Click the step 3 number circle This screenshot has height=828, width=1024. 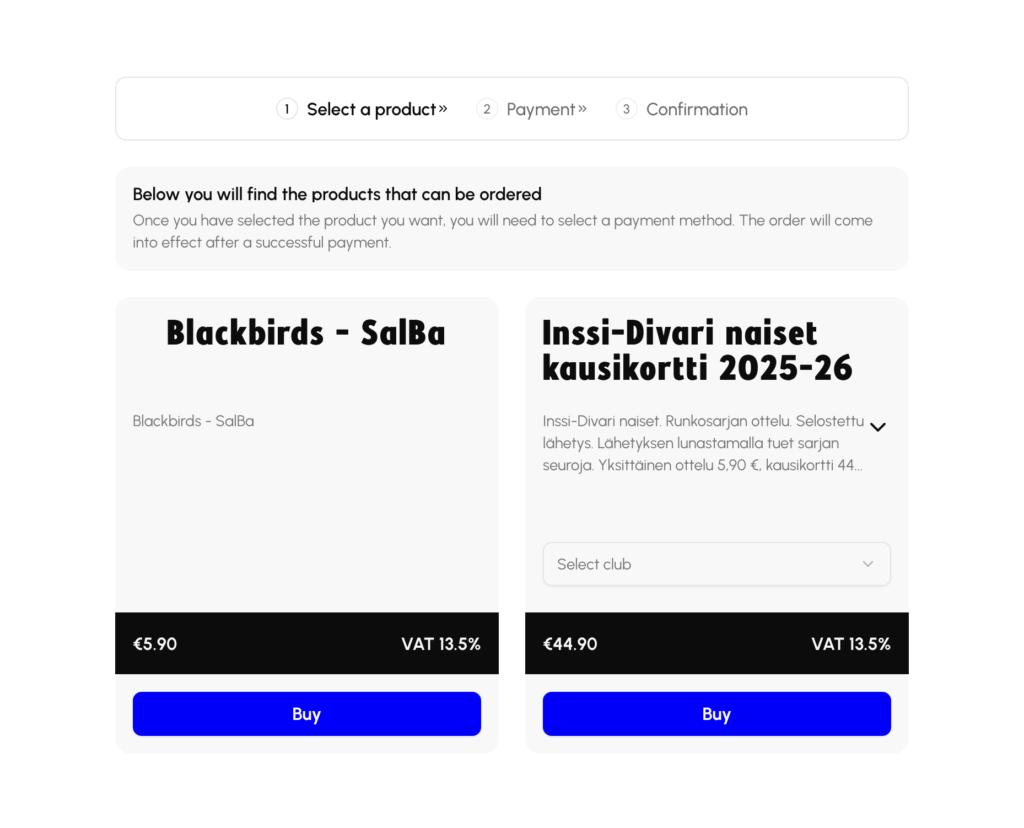tap(627, 109)
